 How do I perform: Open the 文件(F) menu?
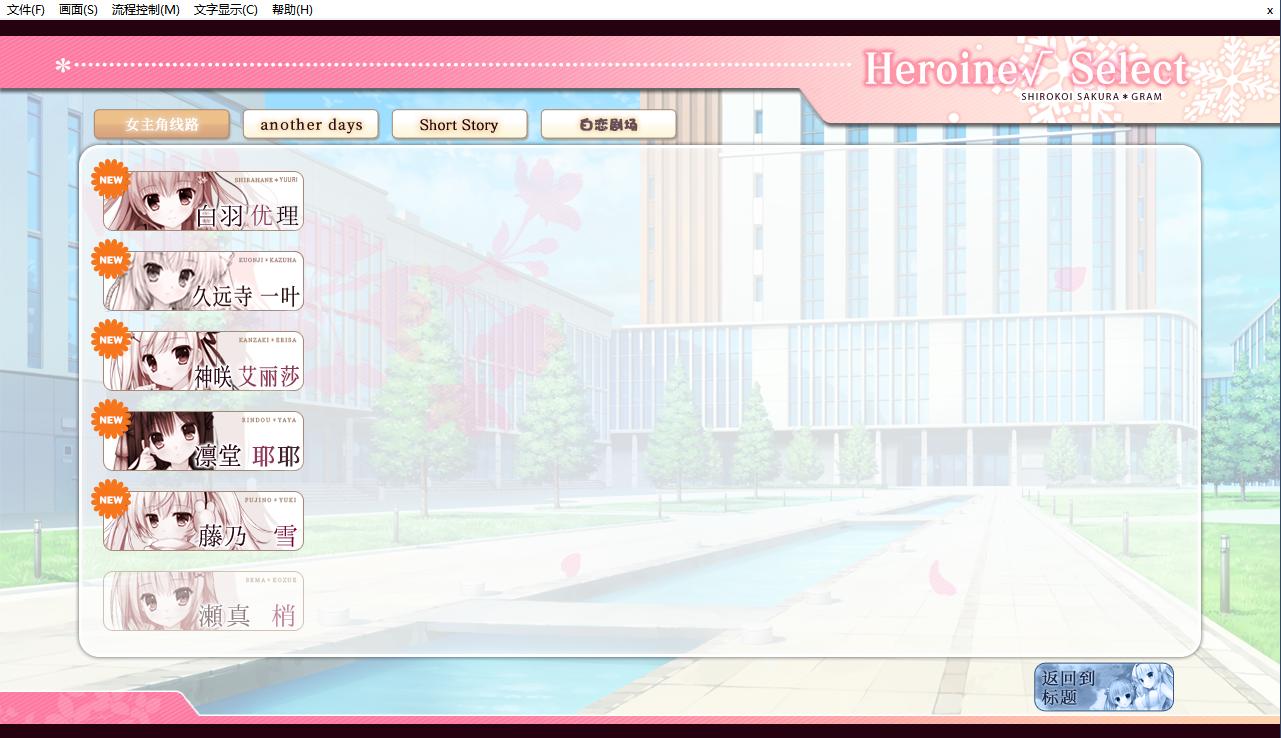pos(26,9)
